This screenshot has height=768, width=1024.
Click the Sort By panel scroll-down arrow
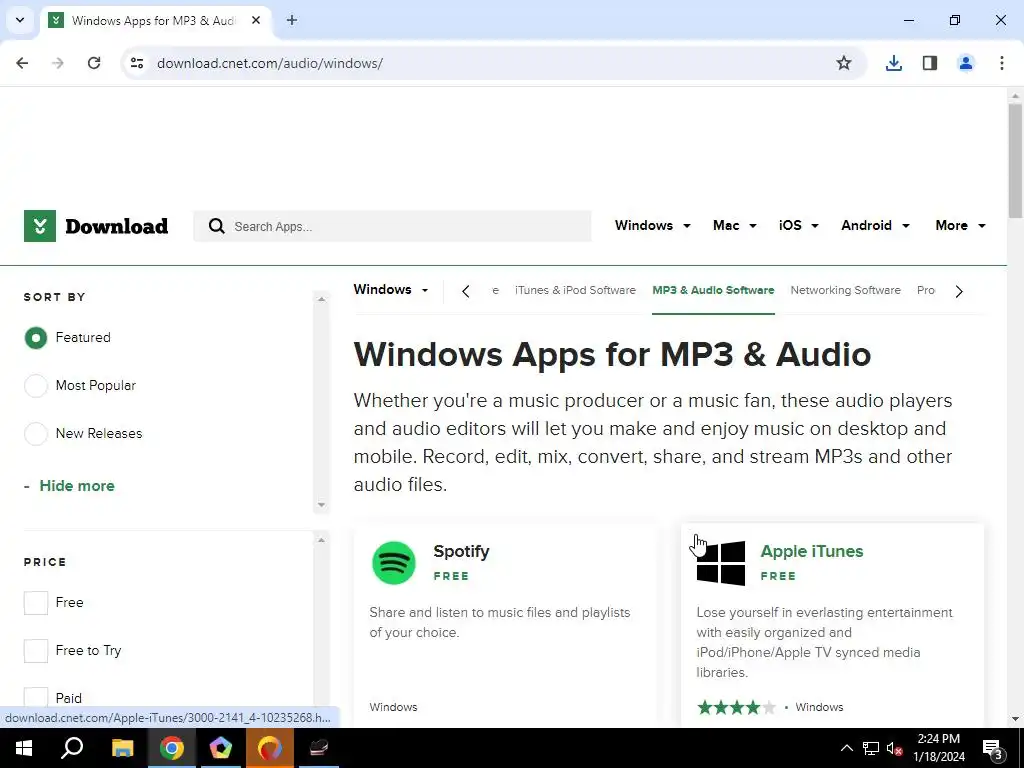[321, 505]
